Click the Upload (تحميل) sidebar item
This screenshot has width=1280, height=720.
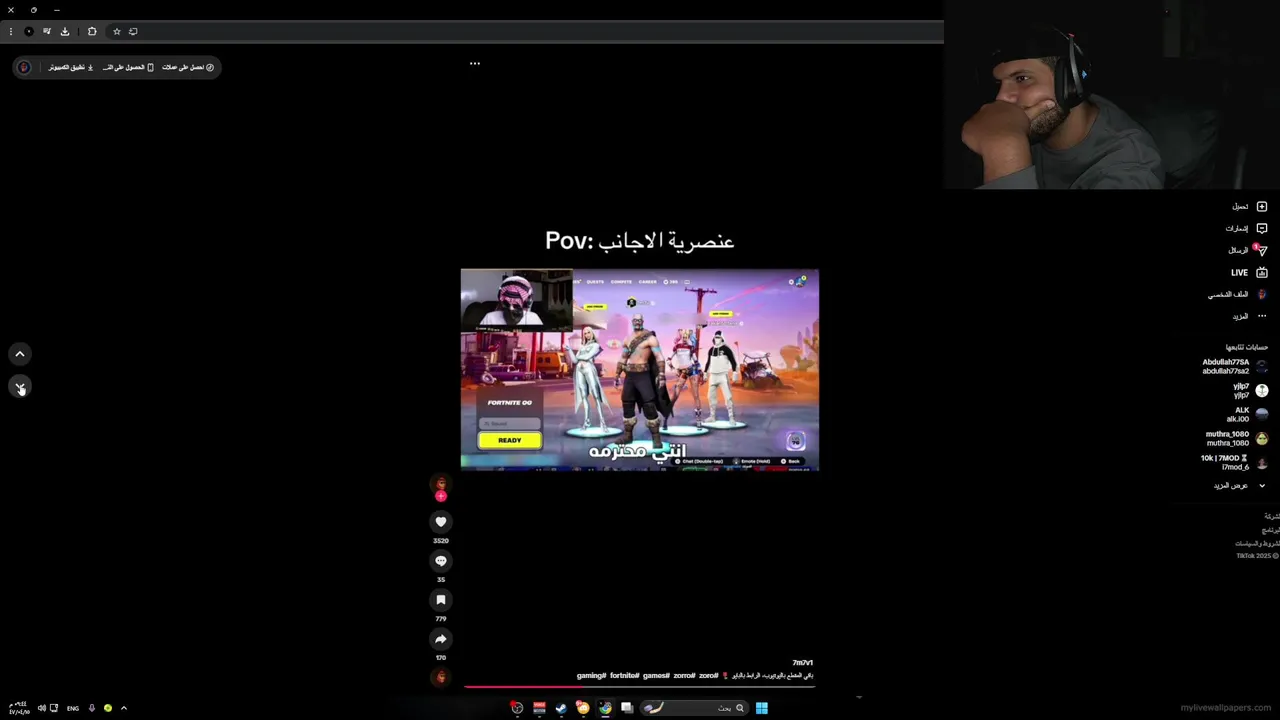tap(1249, 206)
